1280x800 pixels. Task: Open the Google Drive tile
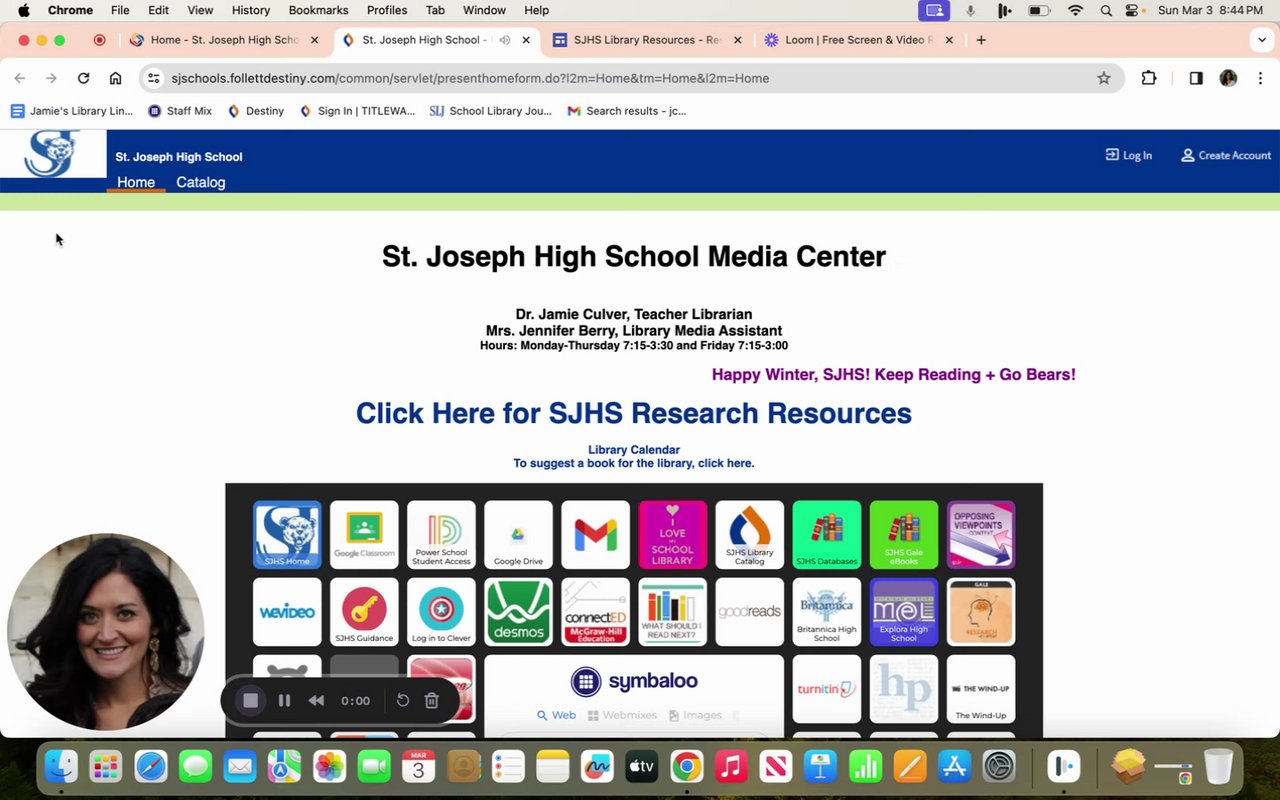point(518,535)
